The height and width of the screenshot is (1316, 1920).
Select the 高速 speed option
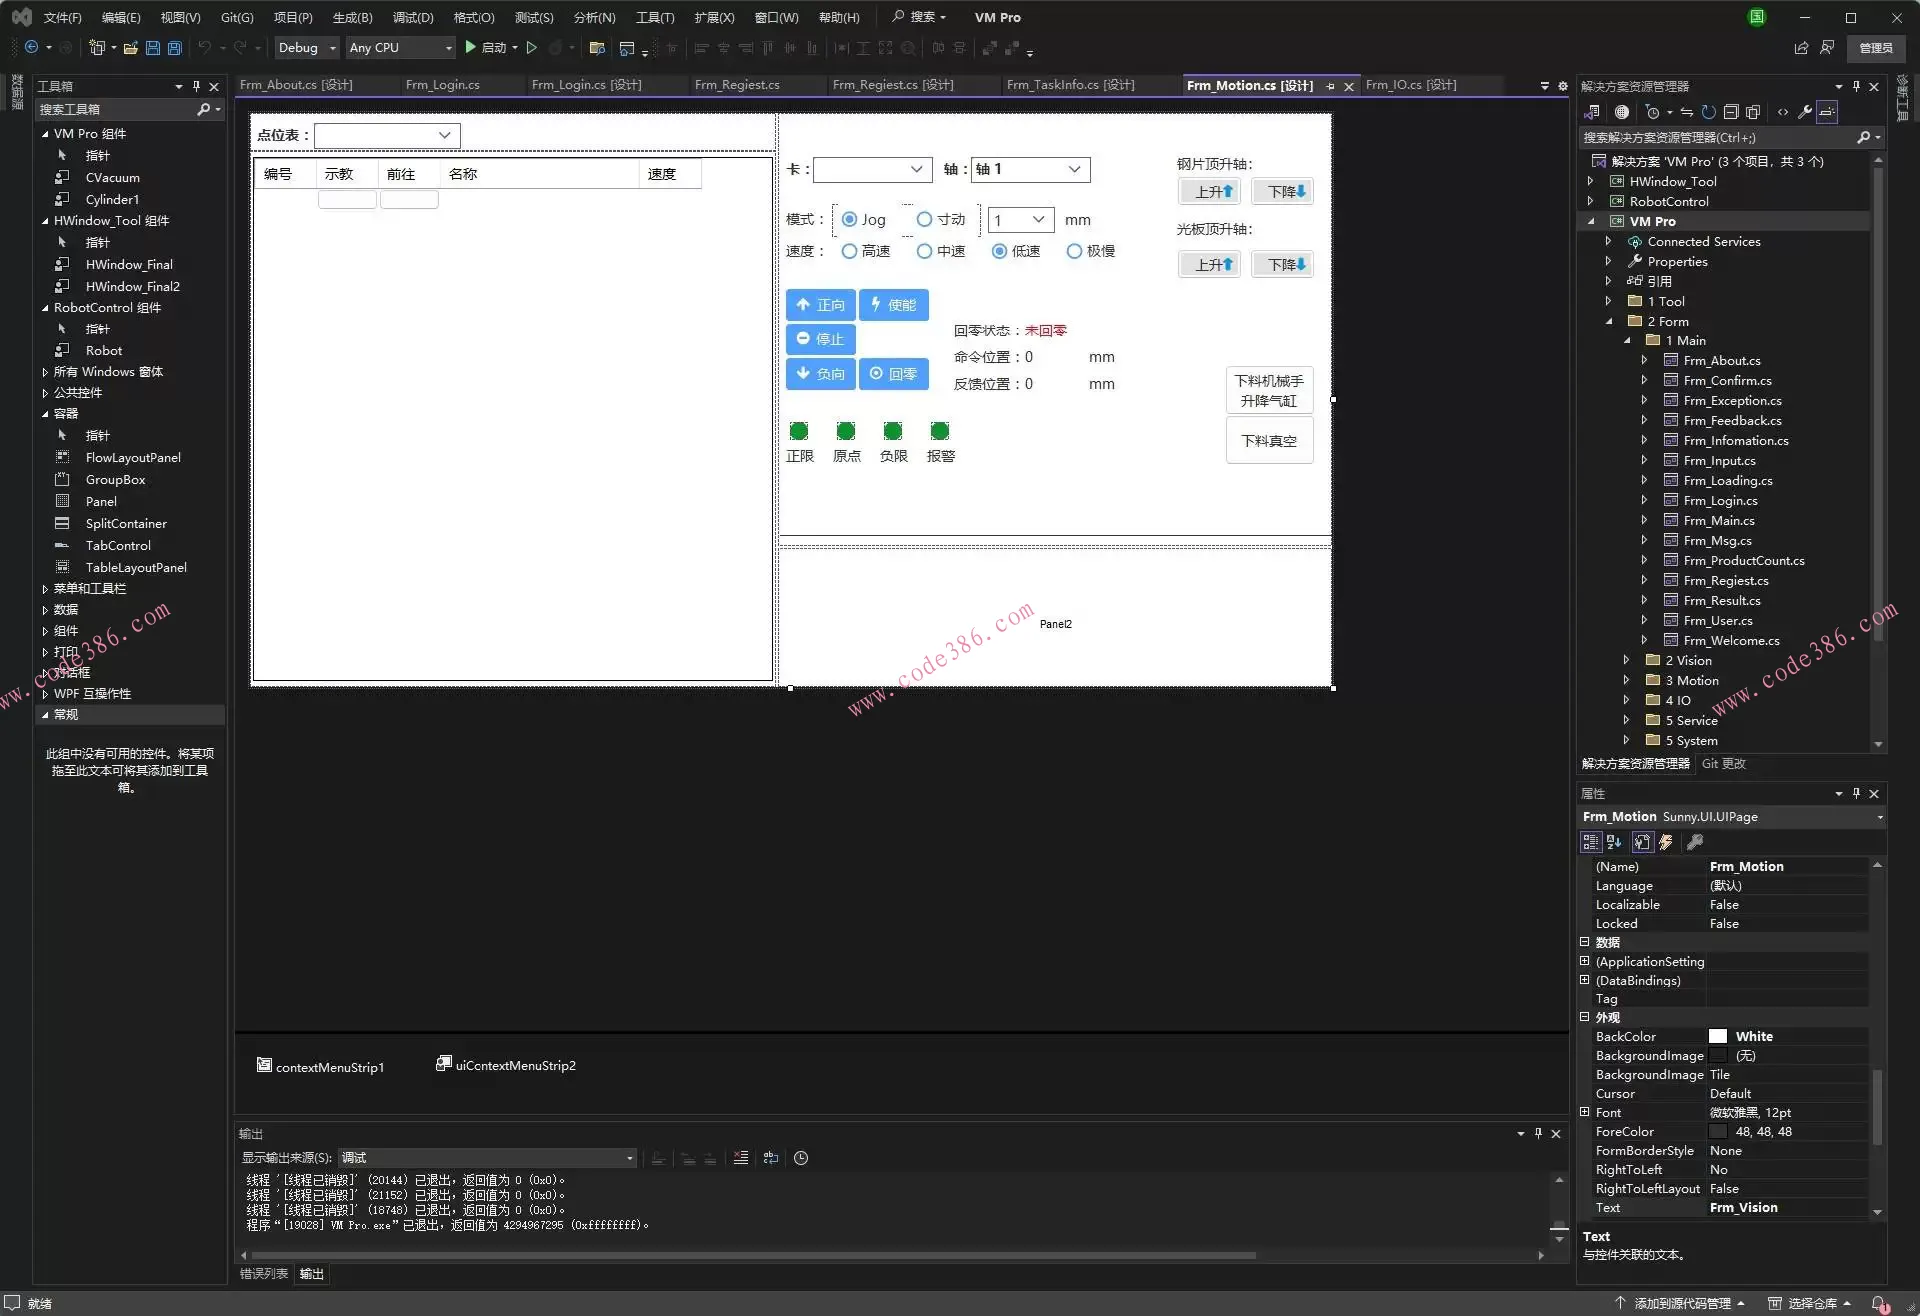[x=849, y=252]
